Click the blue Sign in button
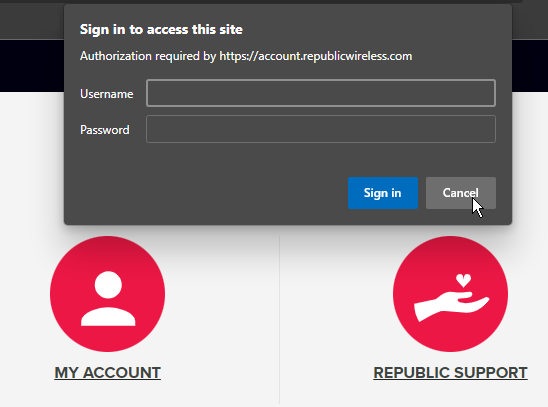Image resolution: width=548 pixels, height=407 pixels. 383,193
